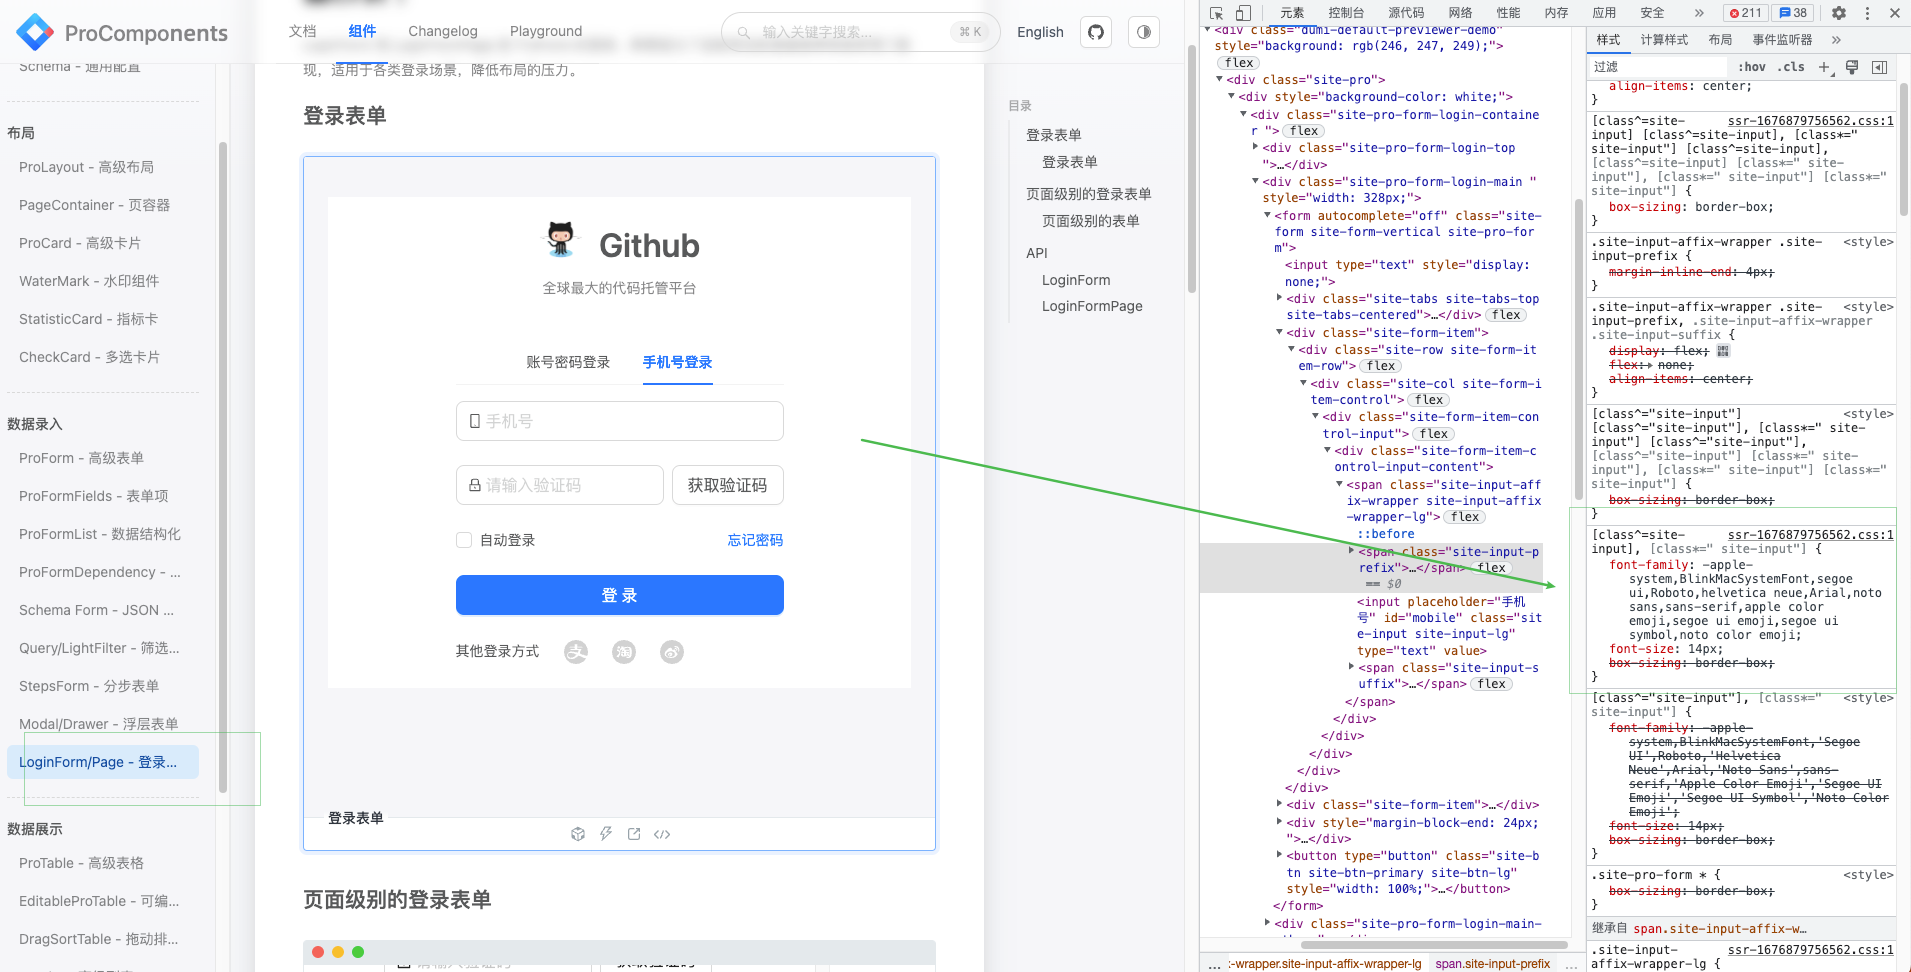Switch to the 控制台 panel in DevTools
The height and width of the screenshot is (972, 1911).
click(x=1346, y=13)
